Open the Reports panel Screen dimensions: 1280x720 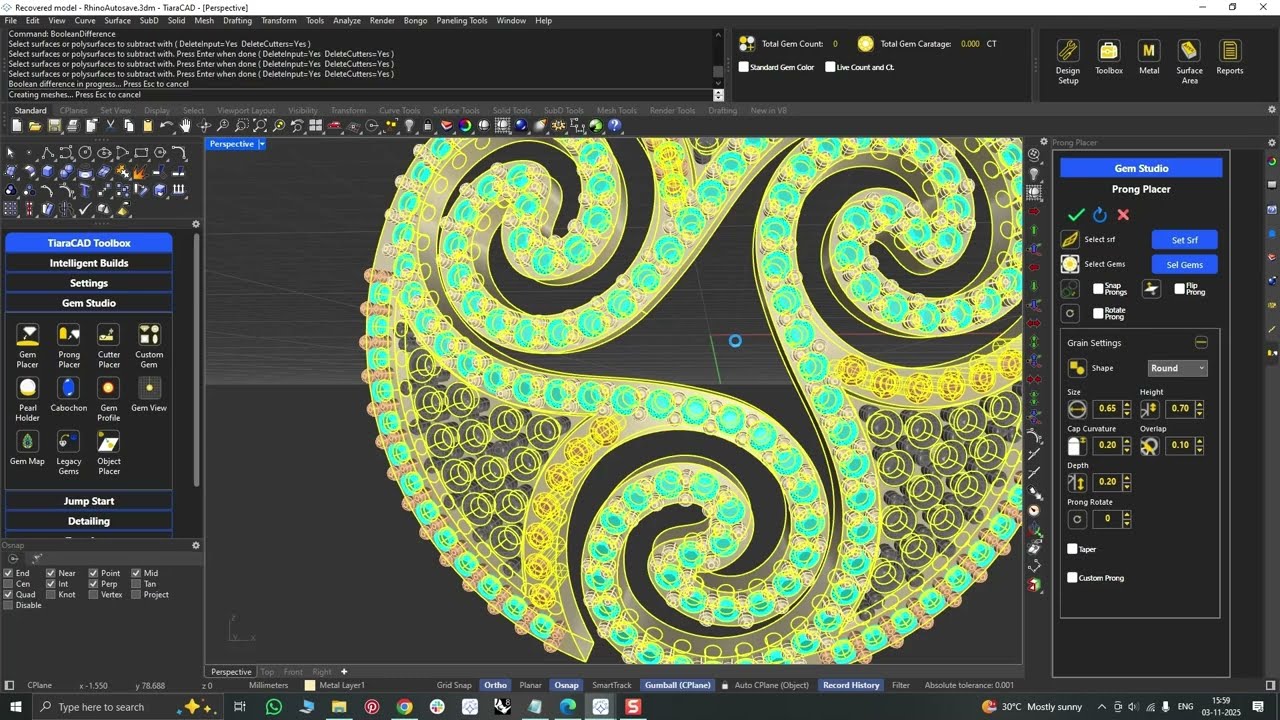[1230, 58]
